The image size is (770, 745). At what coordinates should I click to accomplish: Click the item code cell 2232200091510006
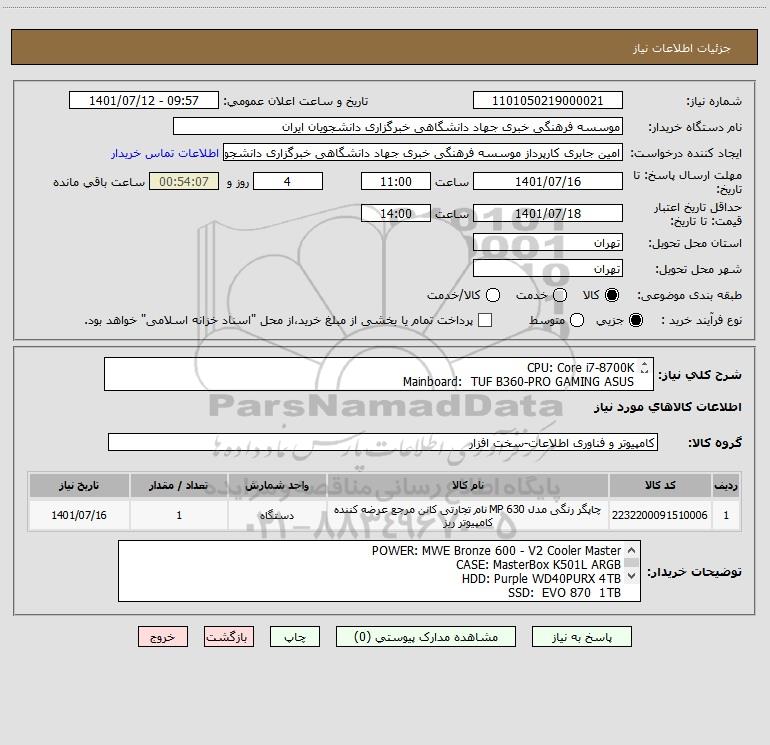point(660,515)
